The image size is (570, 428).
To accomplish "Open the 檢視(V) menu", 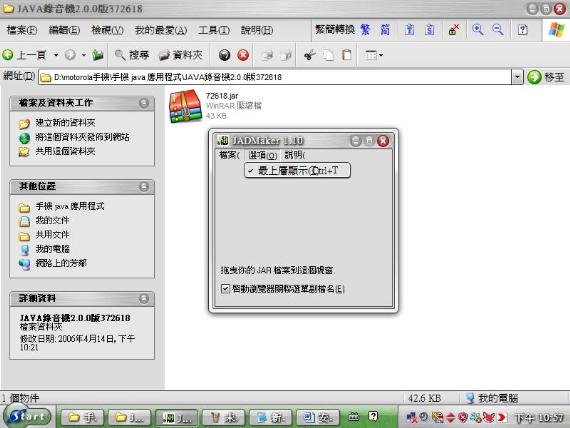I will (108, 30).
